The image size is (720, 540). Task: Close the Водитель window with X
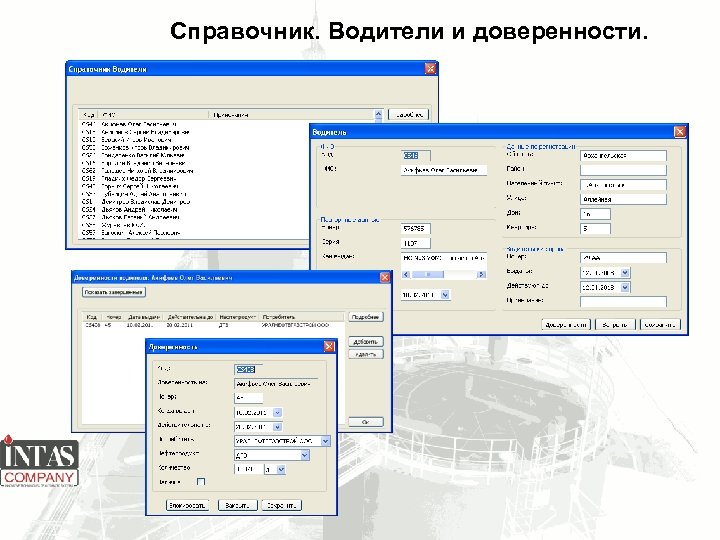[680, 132]
